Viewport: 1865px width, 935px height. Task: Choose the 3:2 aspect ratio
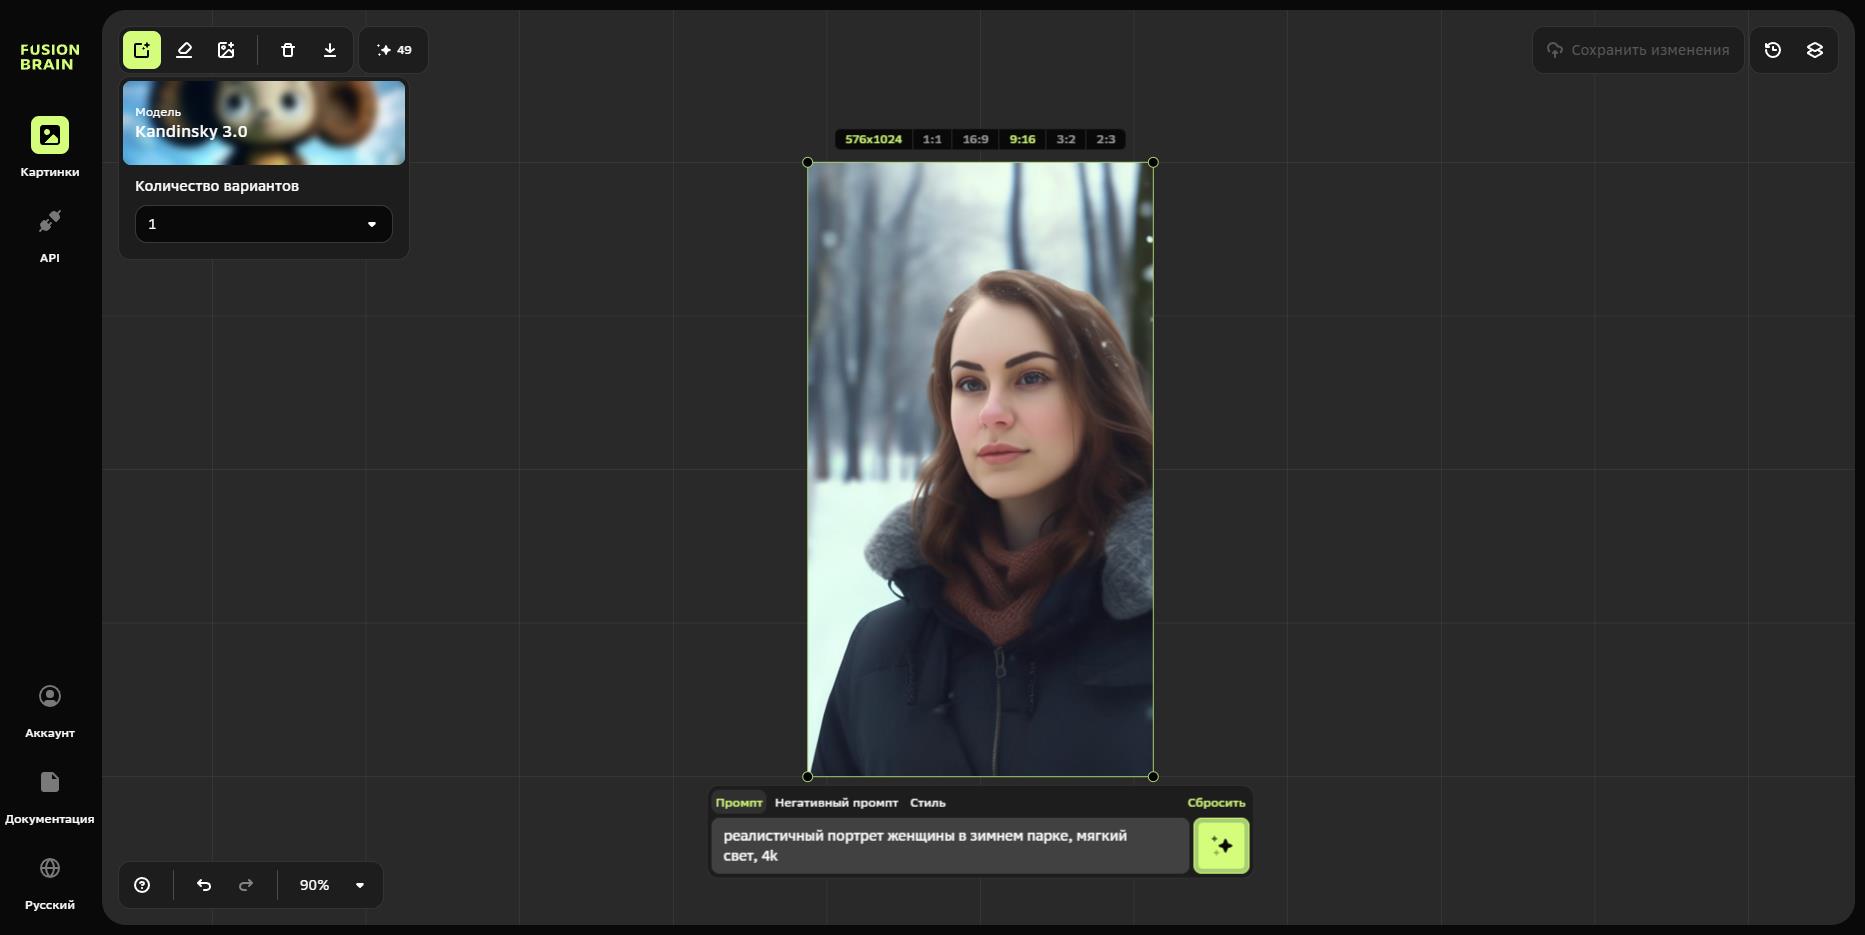pyautogui.click(x=1066, y=140)
